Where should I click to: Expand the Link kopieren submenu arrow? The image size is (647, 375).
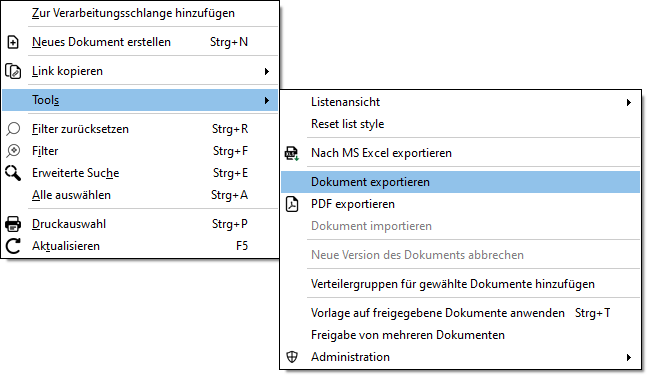tap(267, 71)
